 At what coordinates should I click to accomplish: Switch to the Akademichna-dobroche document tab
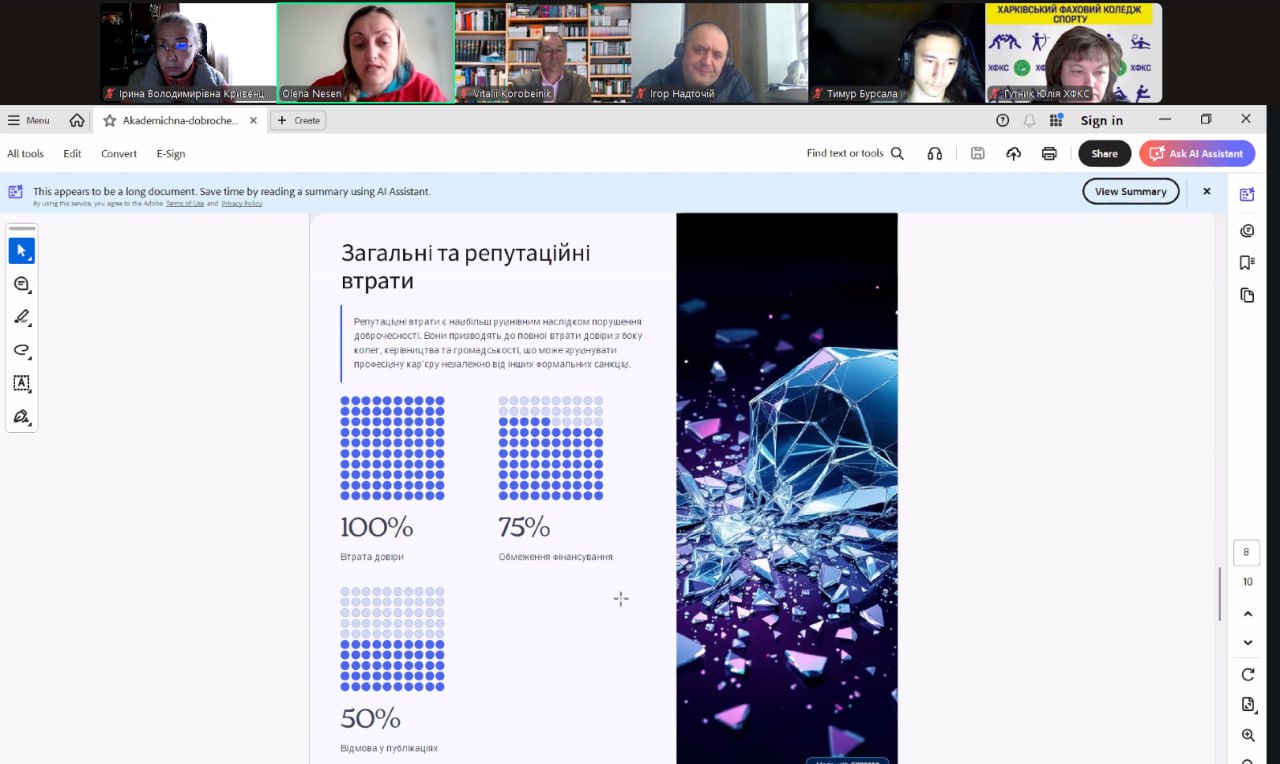[180, 120]
